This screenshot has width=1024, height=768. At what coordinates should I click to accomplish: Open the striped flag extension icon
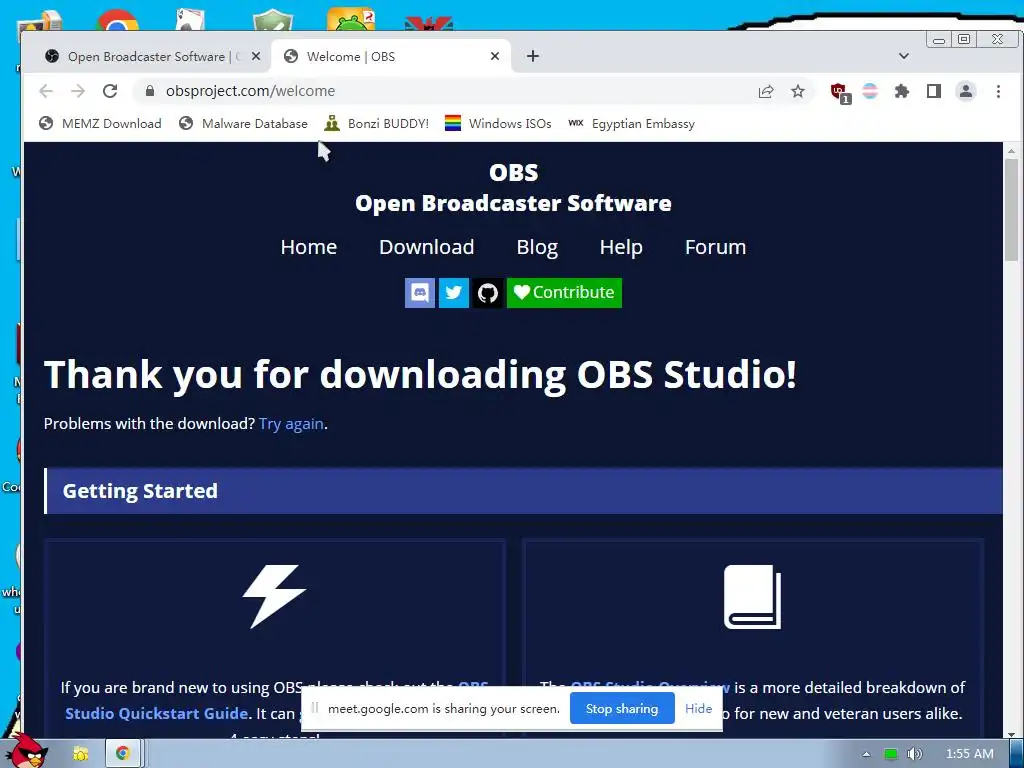pos(870,91)
